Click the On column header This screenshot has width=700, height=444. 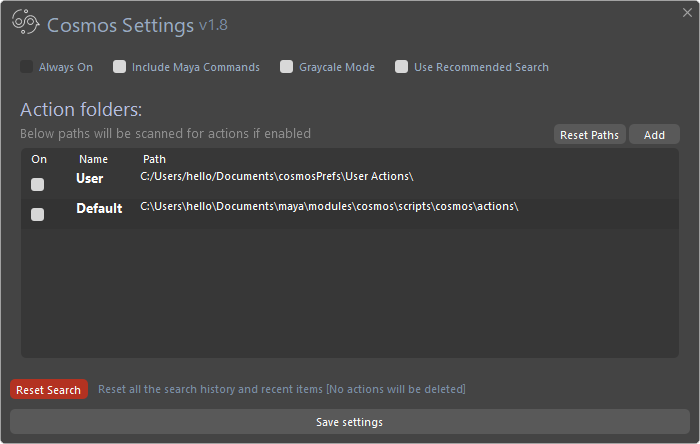point(39,159)
